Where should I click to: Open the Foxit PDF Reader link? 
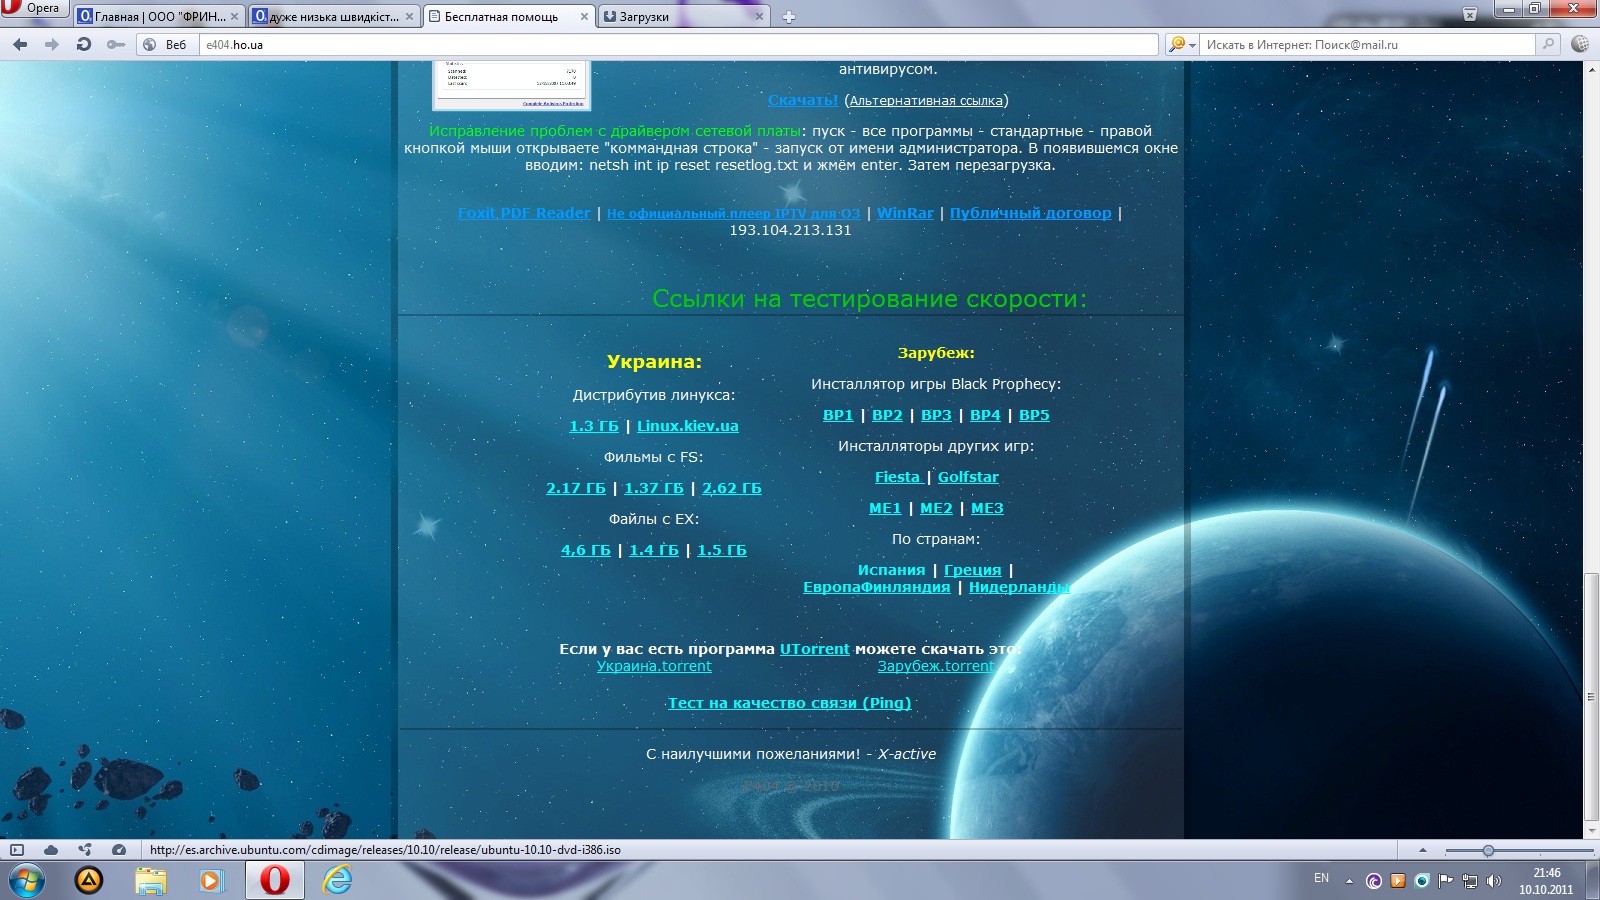pos(524,213)
